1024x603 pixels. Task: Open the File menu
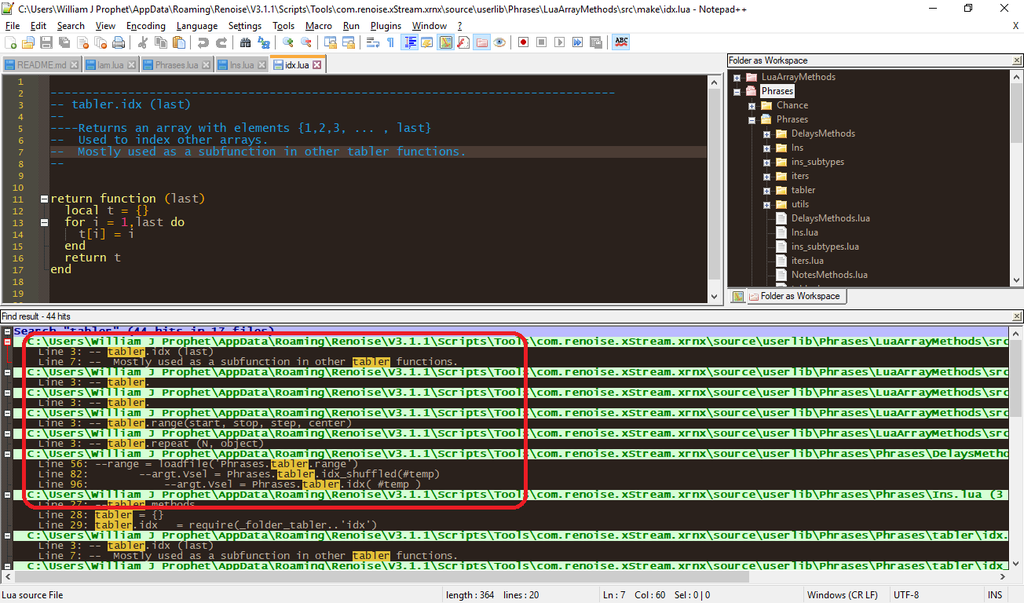(12, 26)
